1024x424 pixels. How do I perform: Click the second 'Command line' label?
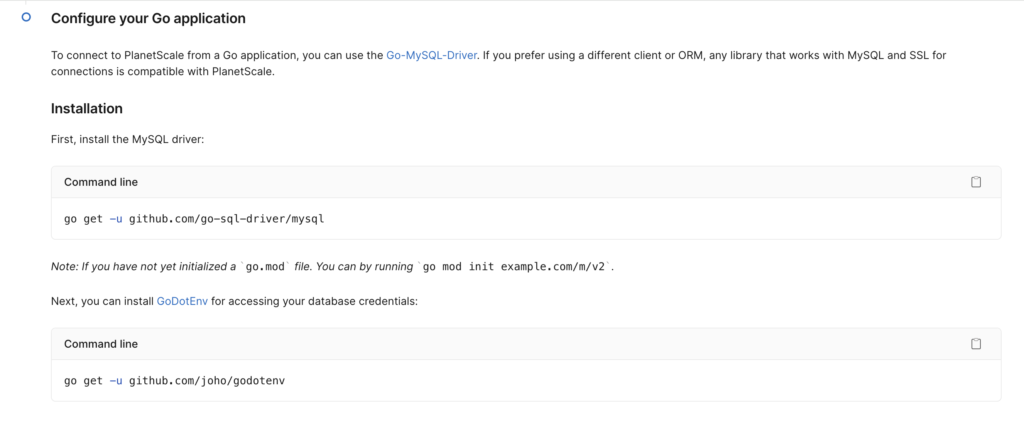tap(101, 344)
